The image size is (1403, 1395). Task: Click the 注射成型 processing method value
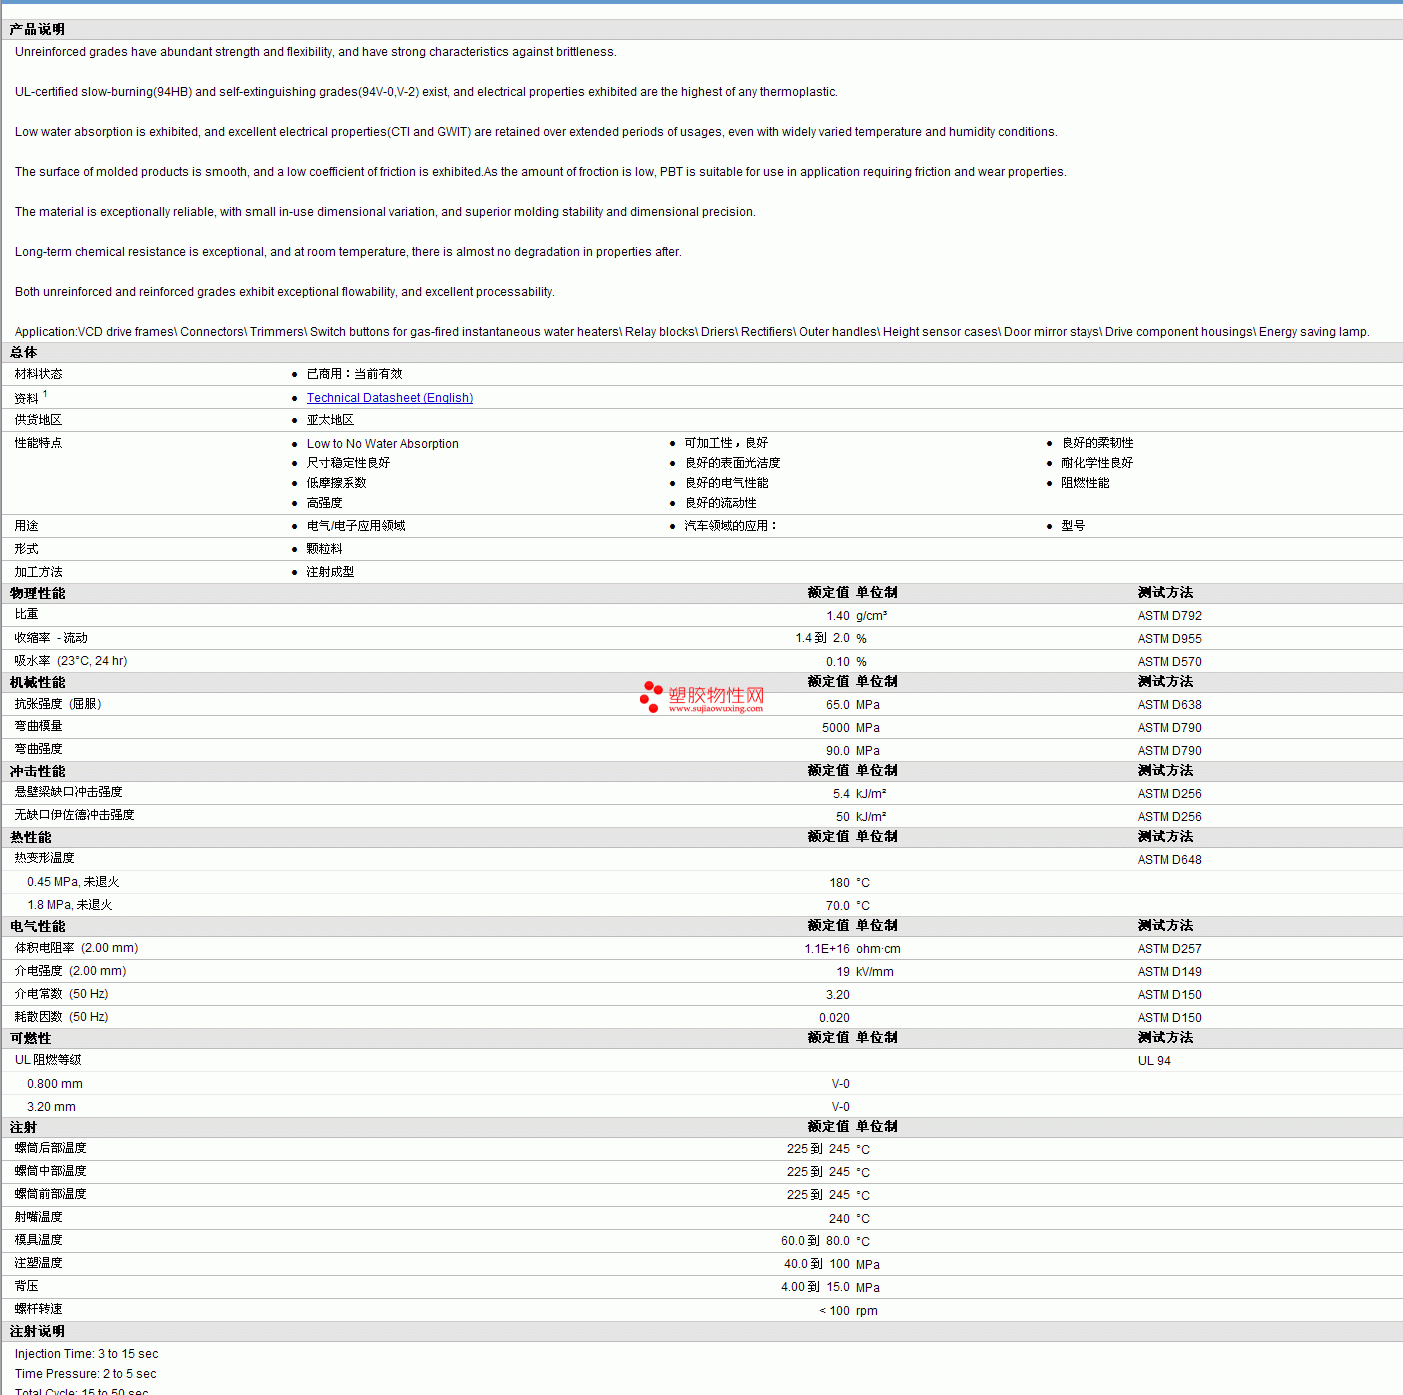pos(330,572)
